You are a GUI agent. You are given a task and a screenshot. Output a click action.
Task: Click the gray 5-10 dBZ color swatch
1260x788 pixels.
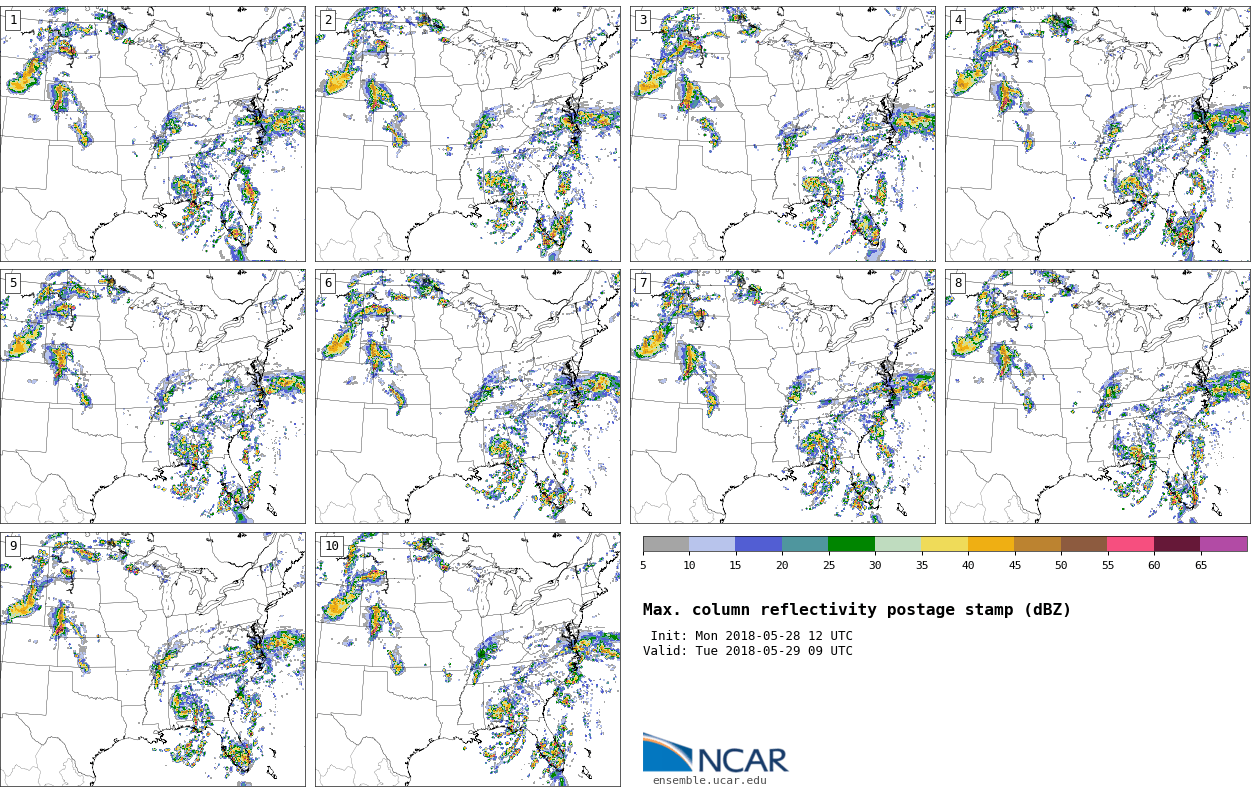pos(666,544)
